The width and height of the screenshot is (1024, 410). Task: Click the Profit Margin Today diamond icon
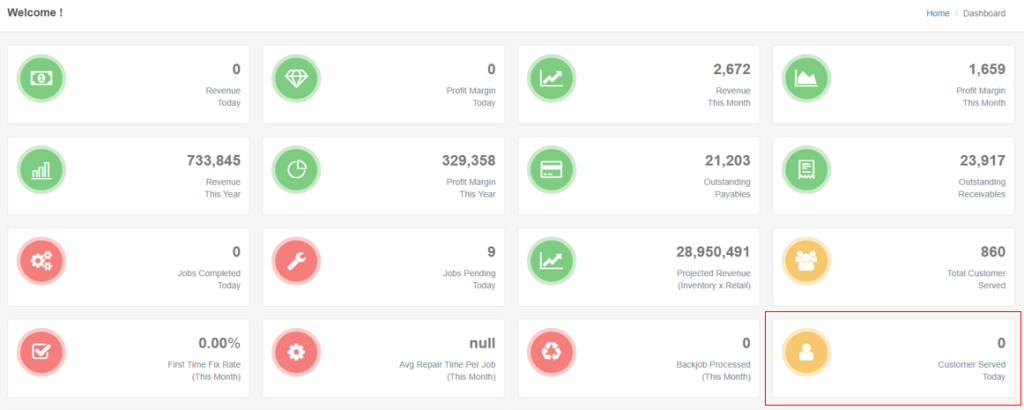296,79
